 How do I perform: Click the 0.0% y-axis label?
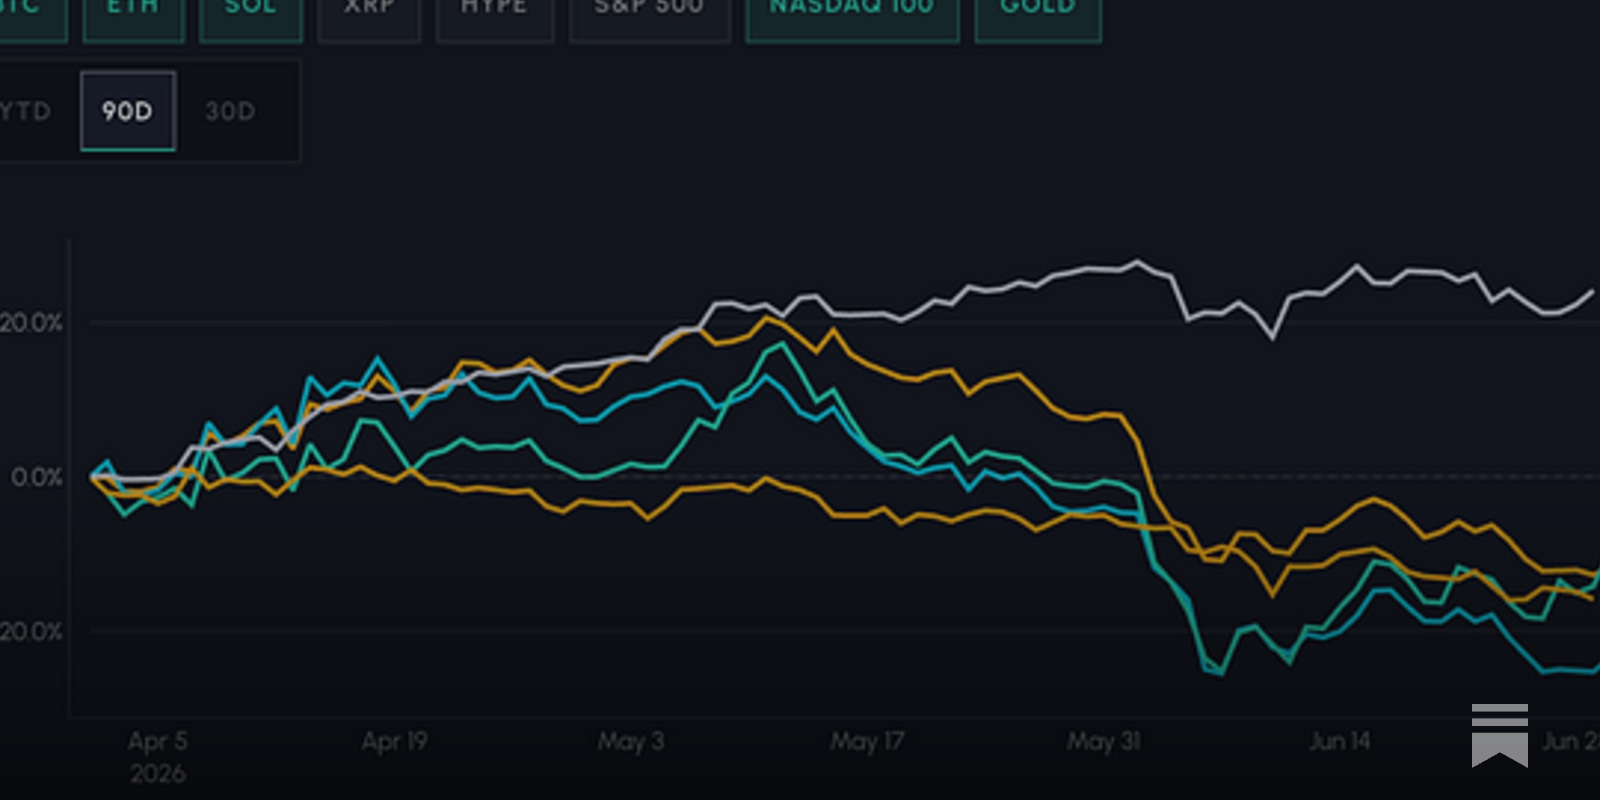(37, 477)
